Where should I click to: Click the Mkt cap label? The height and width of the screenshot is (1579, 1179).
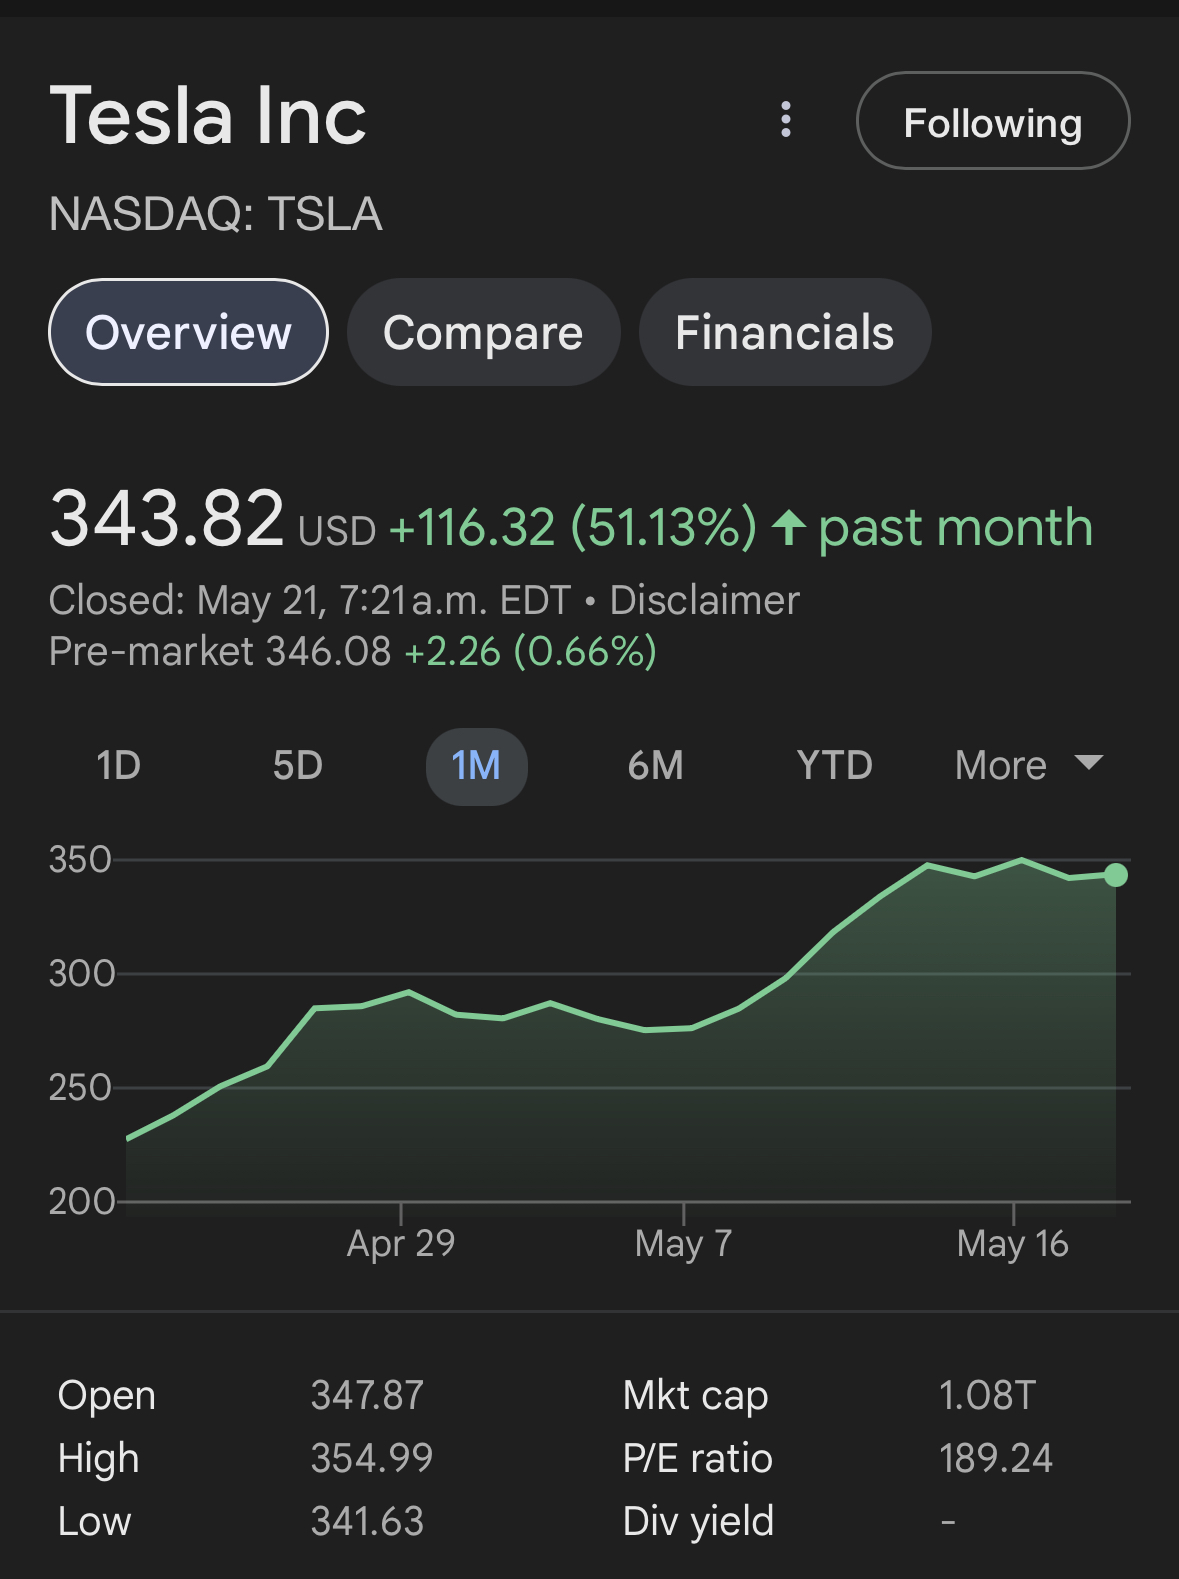click(695, 1395)
